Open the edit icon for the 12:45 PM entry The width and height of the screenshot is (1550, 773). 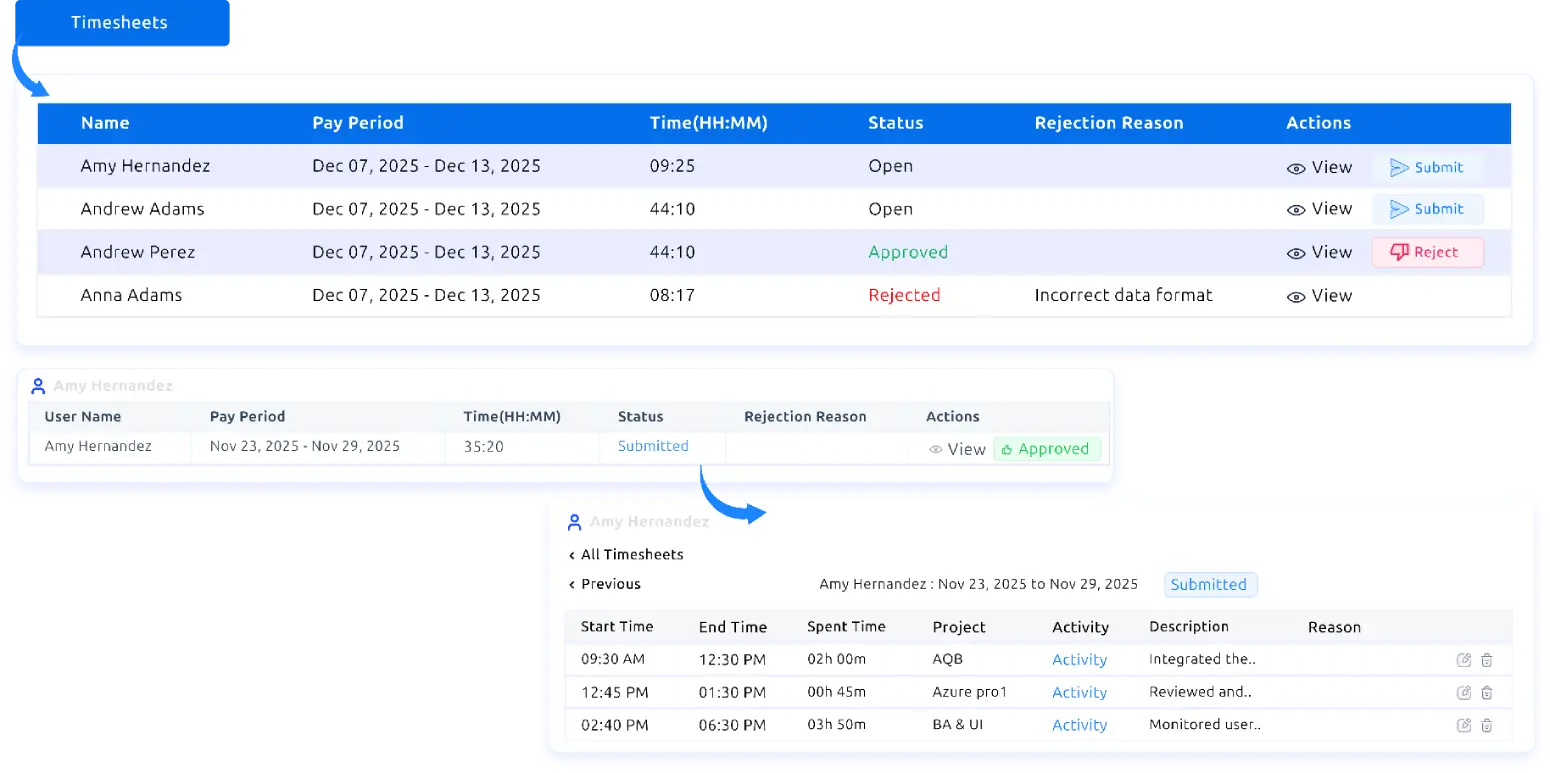coord(1463,692)
